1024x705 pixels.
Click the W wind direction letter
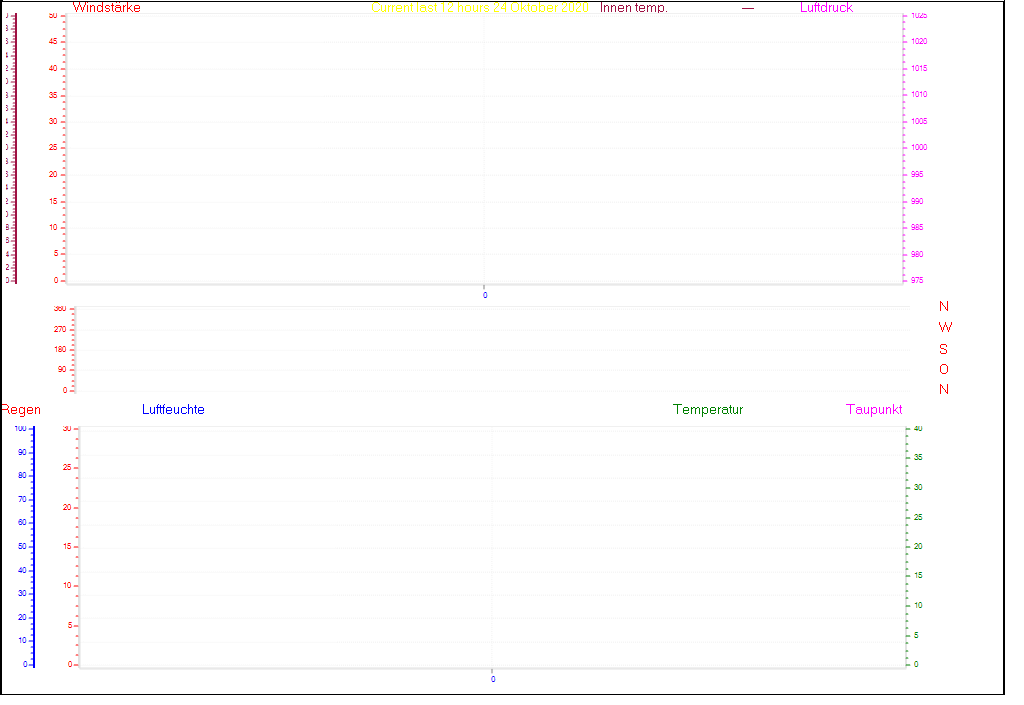pyautogui.click(x=945, y=327)
